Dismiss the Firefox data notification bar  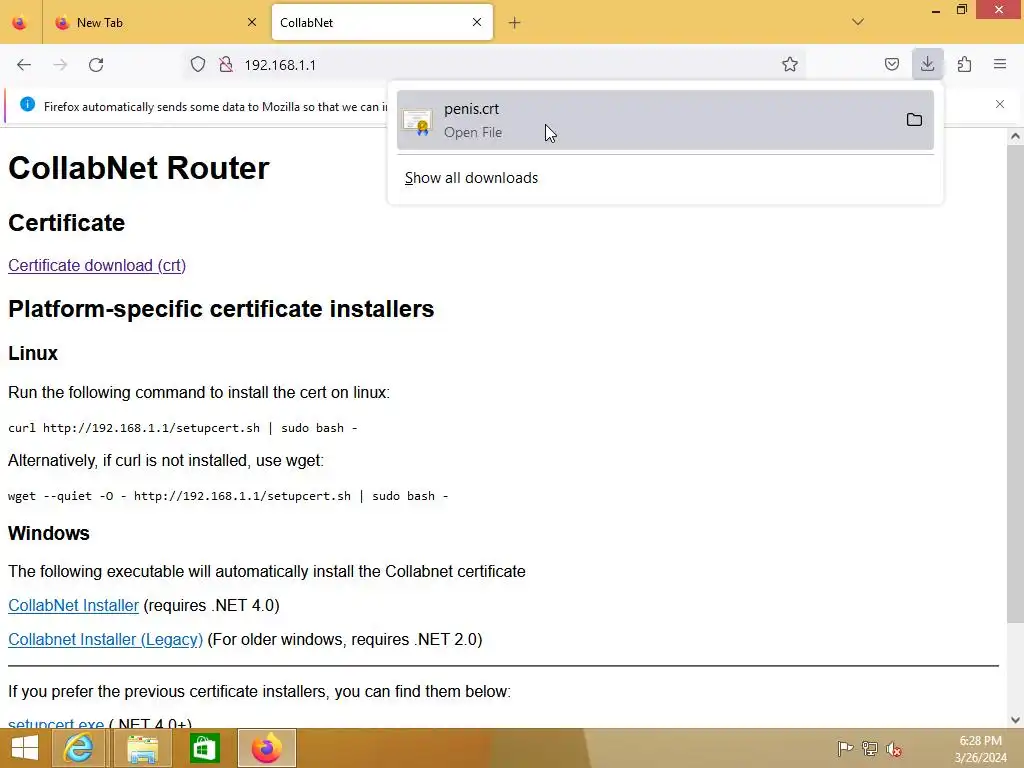[x=1000, y=104]
